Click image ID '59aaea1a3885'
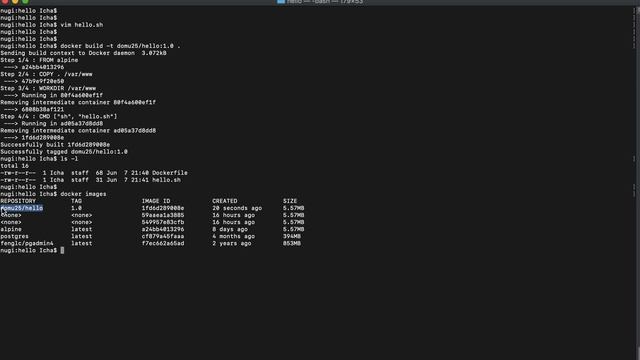This screenshot has height=360, width=640. click(x=163, y=216)
